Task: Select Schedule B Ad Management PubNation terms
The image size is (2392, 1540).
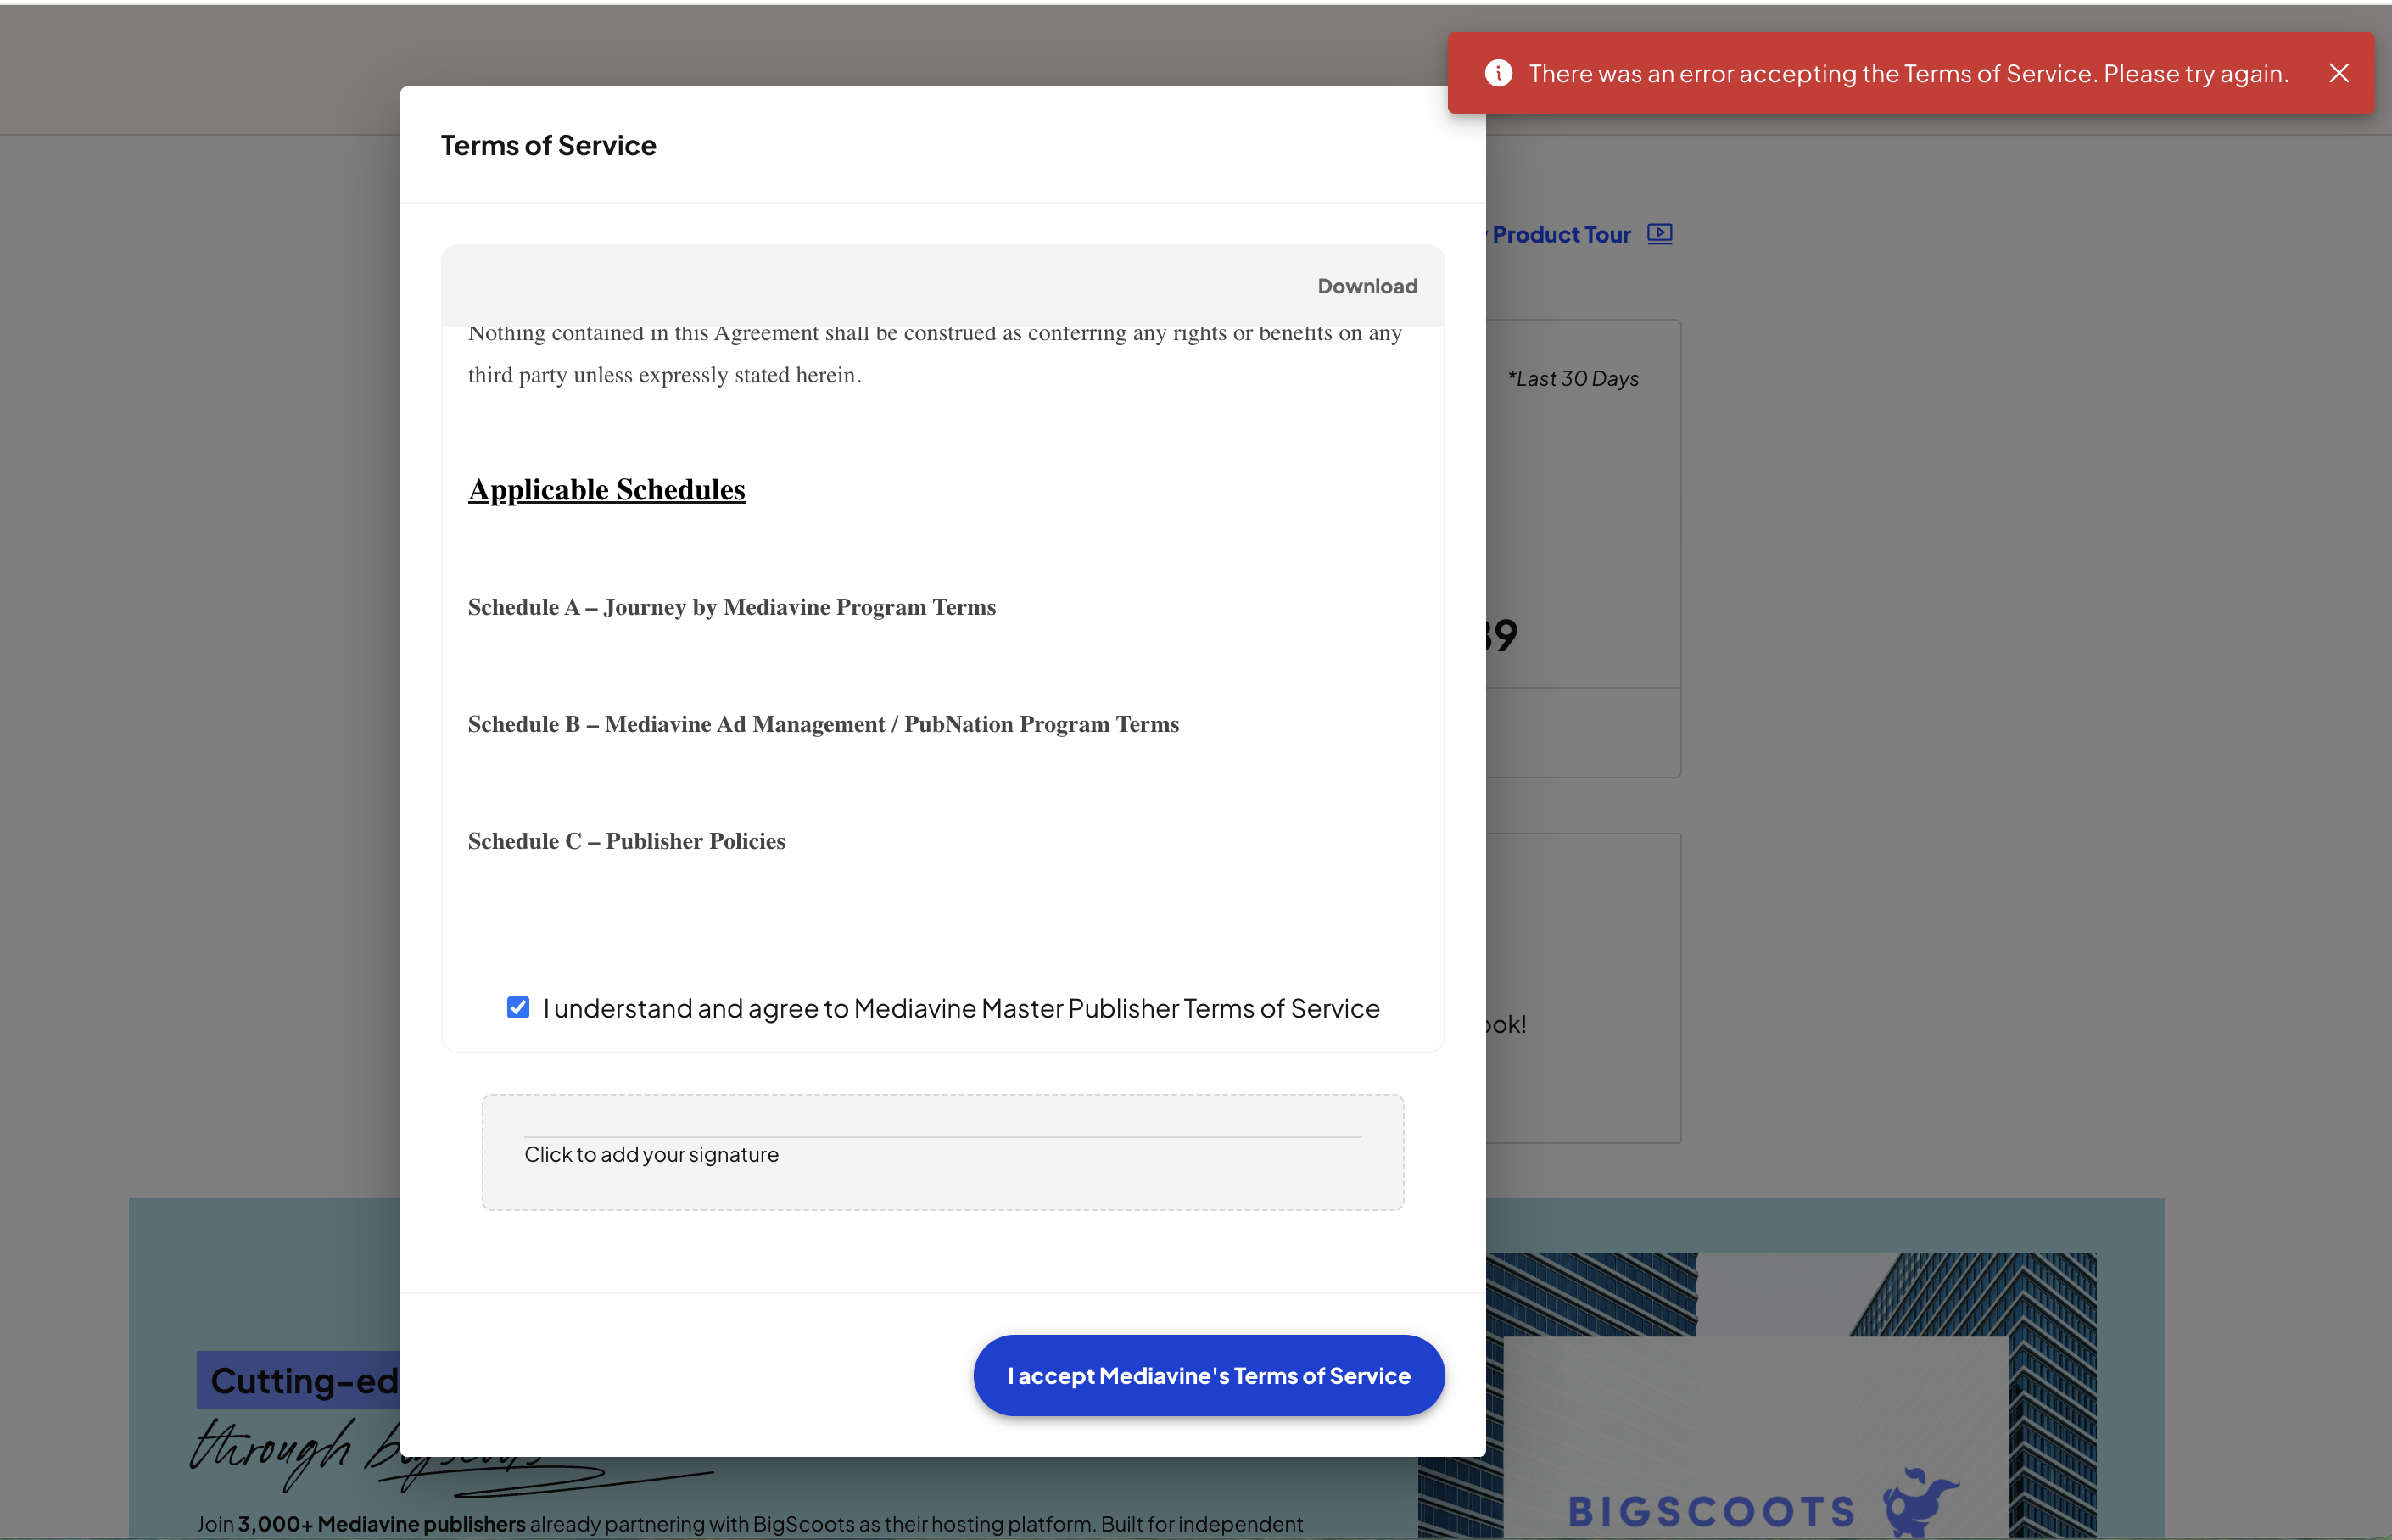Action: coord(822,724)
